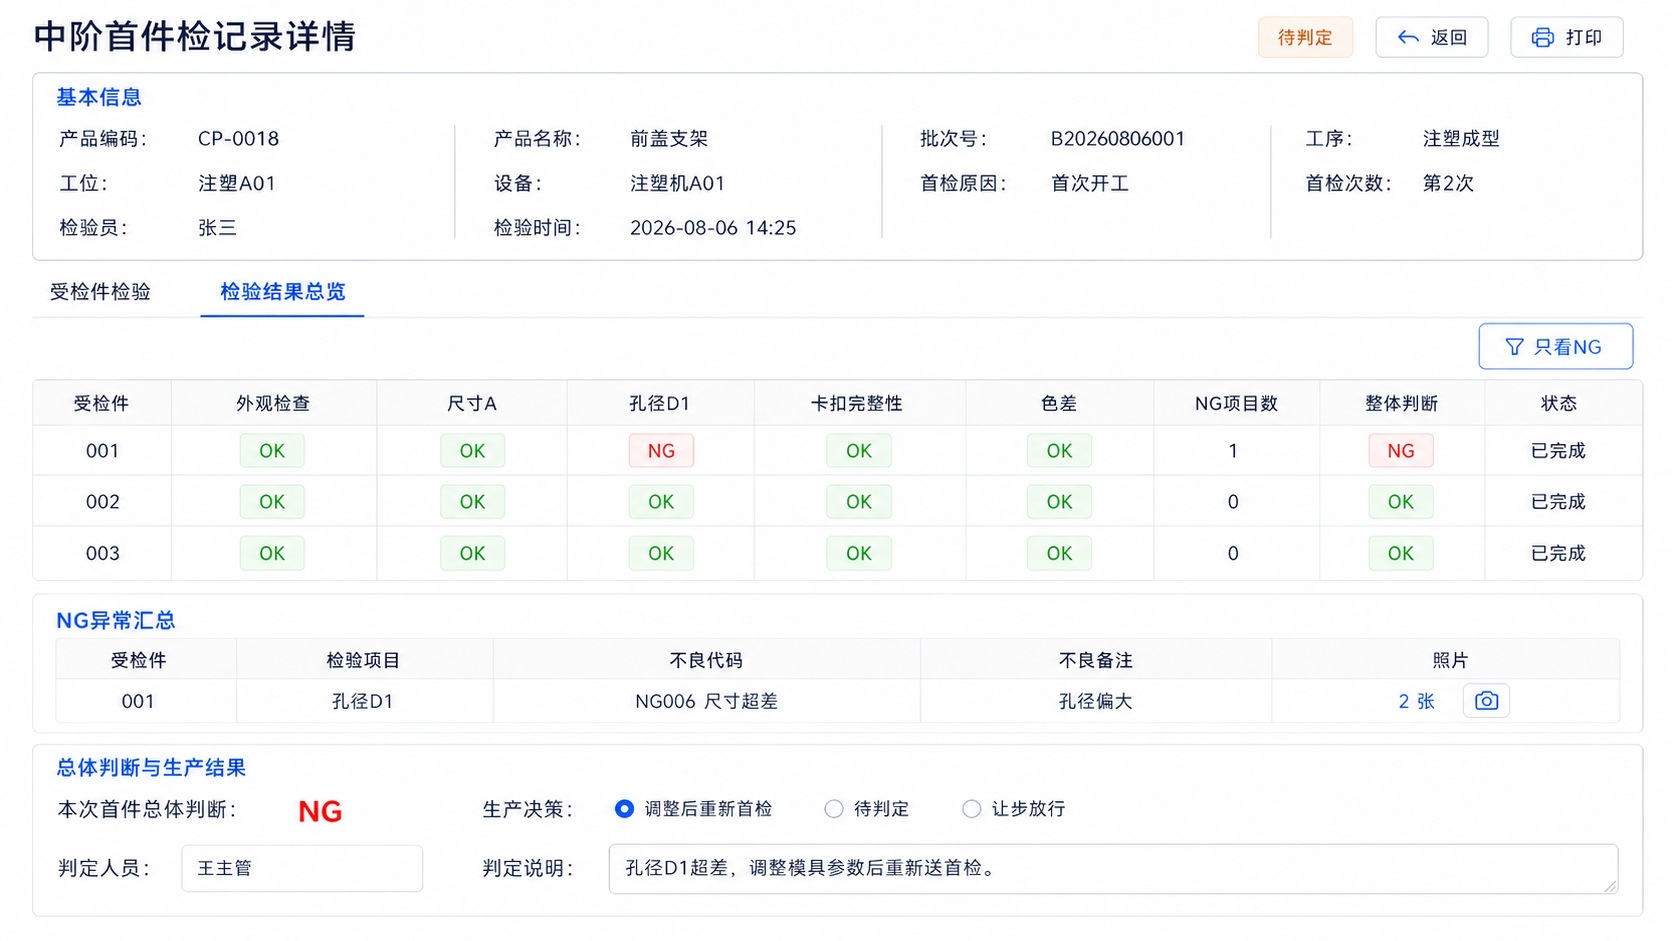
Task: Click the NG项目数 column header
Action: pyautogui.click(x=1236, y=404)
